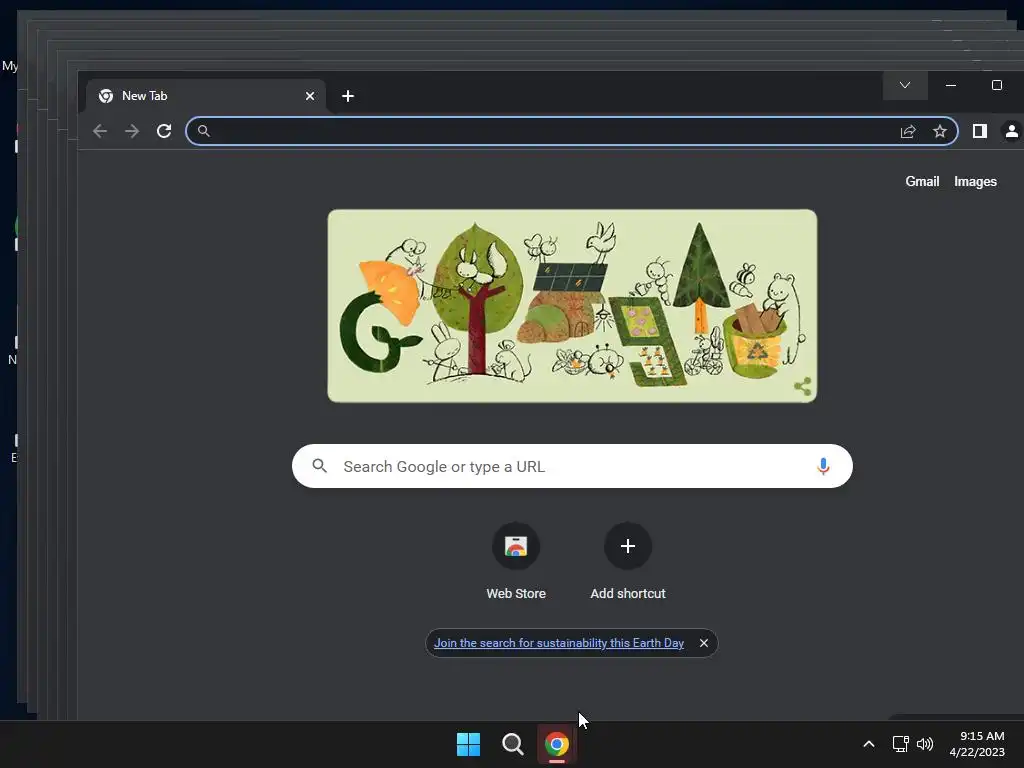Start voice search with microphone icon
This screenshot has width=1024, height=768.
click(x=823, y=466)
